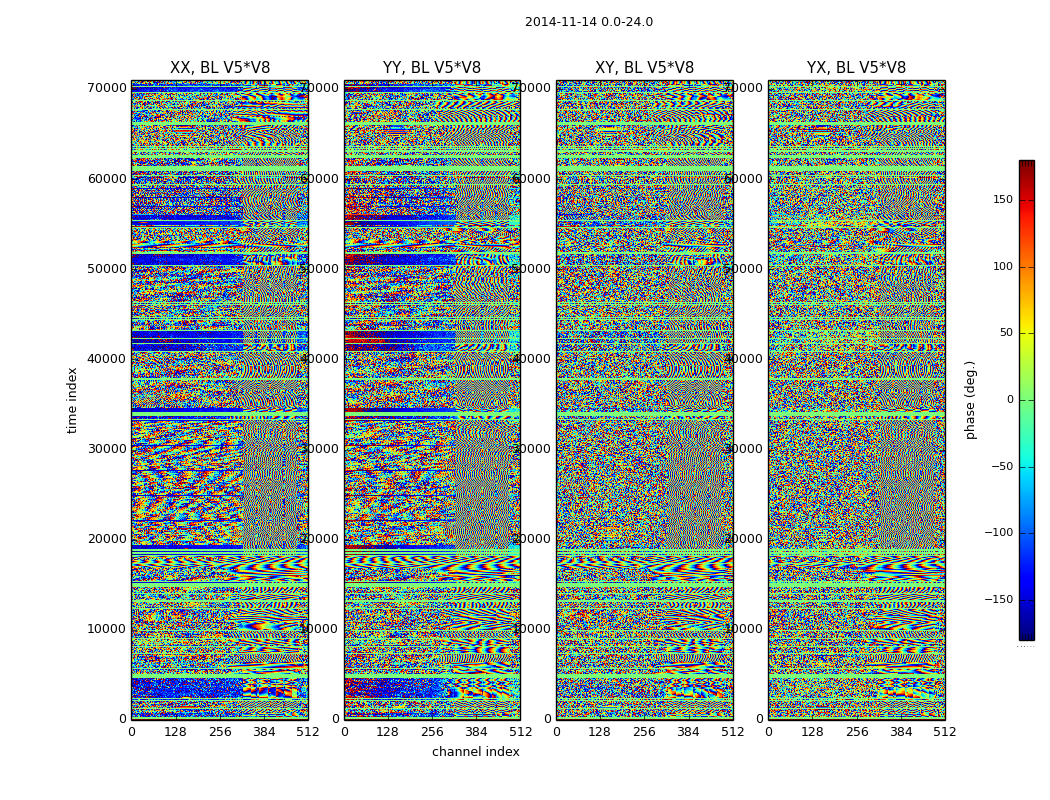Click the 70000 tick on the XX time axis
Viewport: 1050px width, 800px height.
click(108, 88)
